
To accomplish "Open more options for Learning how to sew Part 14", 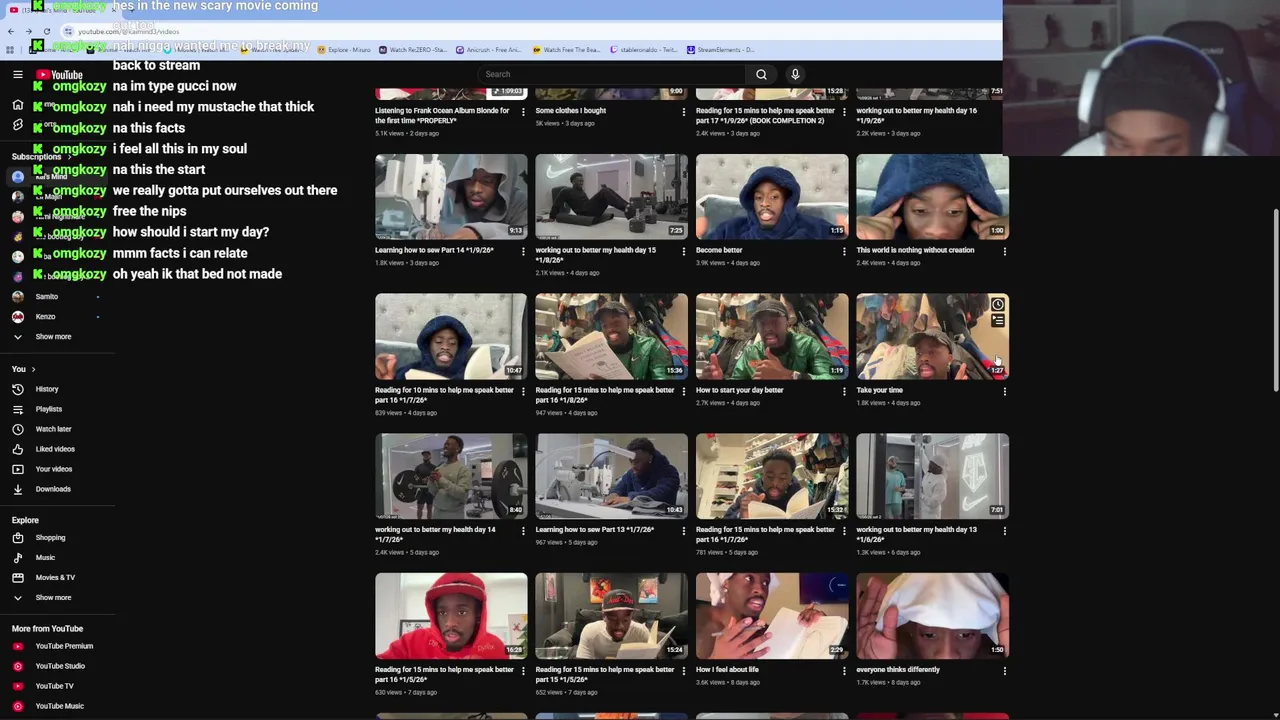I will (x=523, y=252).
